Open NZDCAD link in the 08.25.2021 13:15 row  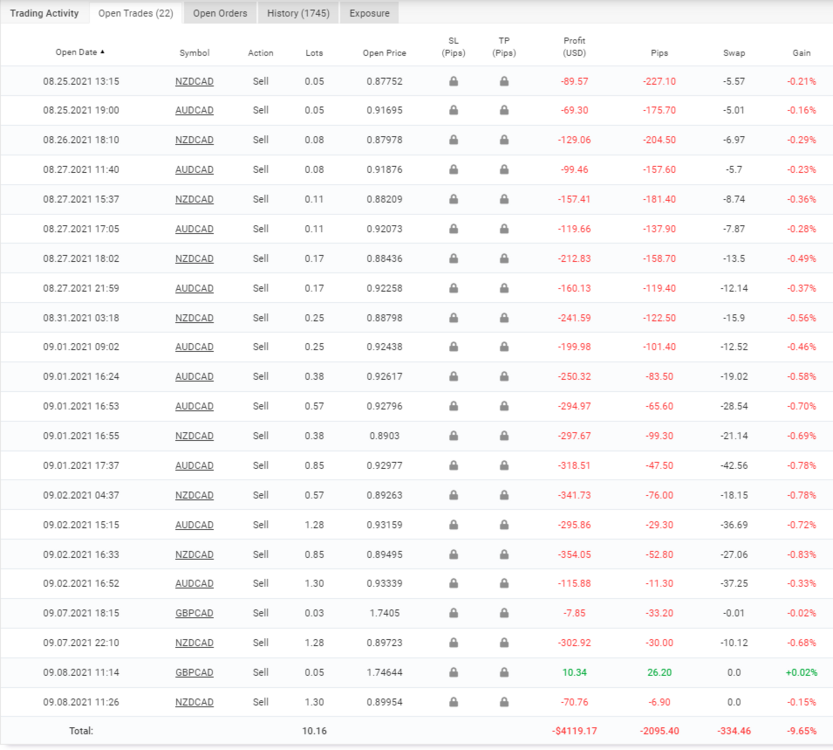pos(194,82)
